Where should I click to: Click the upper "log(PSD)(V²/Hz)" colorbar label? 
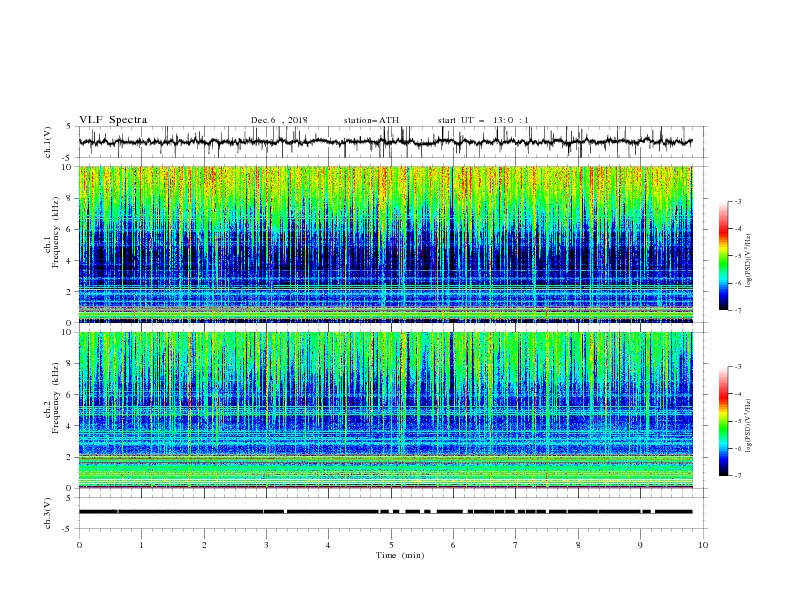[749, 261]
